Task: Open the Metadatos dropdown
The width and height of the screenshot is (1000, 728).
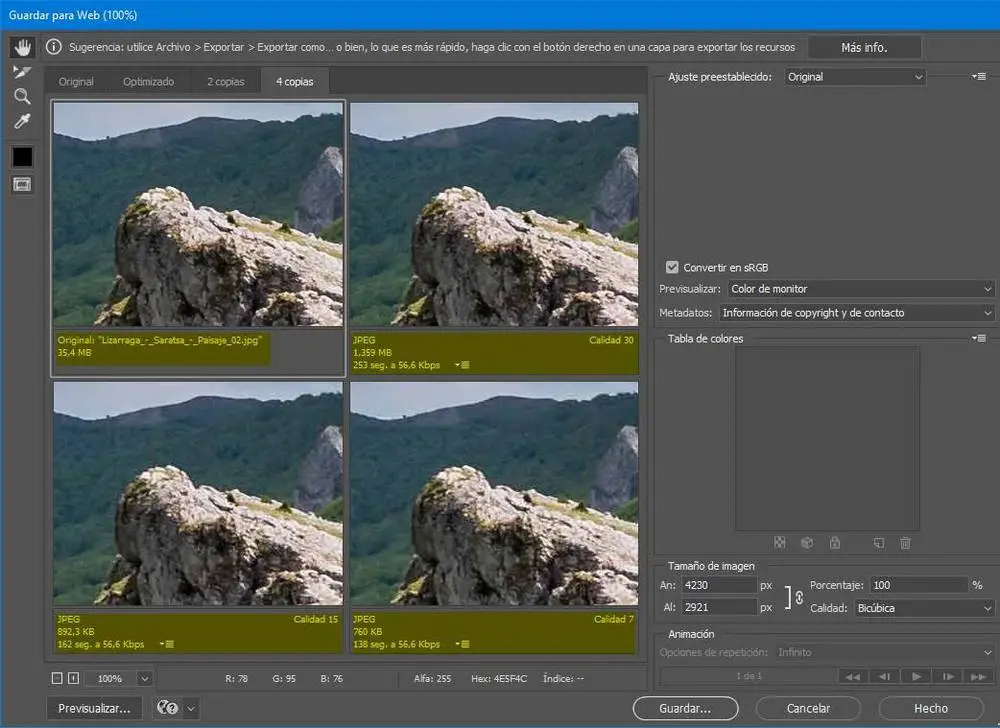Action: (857, 313)
